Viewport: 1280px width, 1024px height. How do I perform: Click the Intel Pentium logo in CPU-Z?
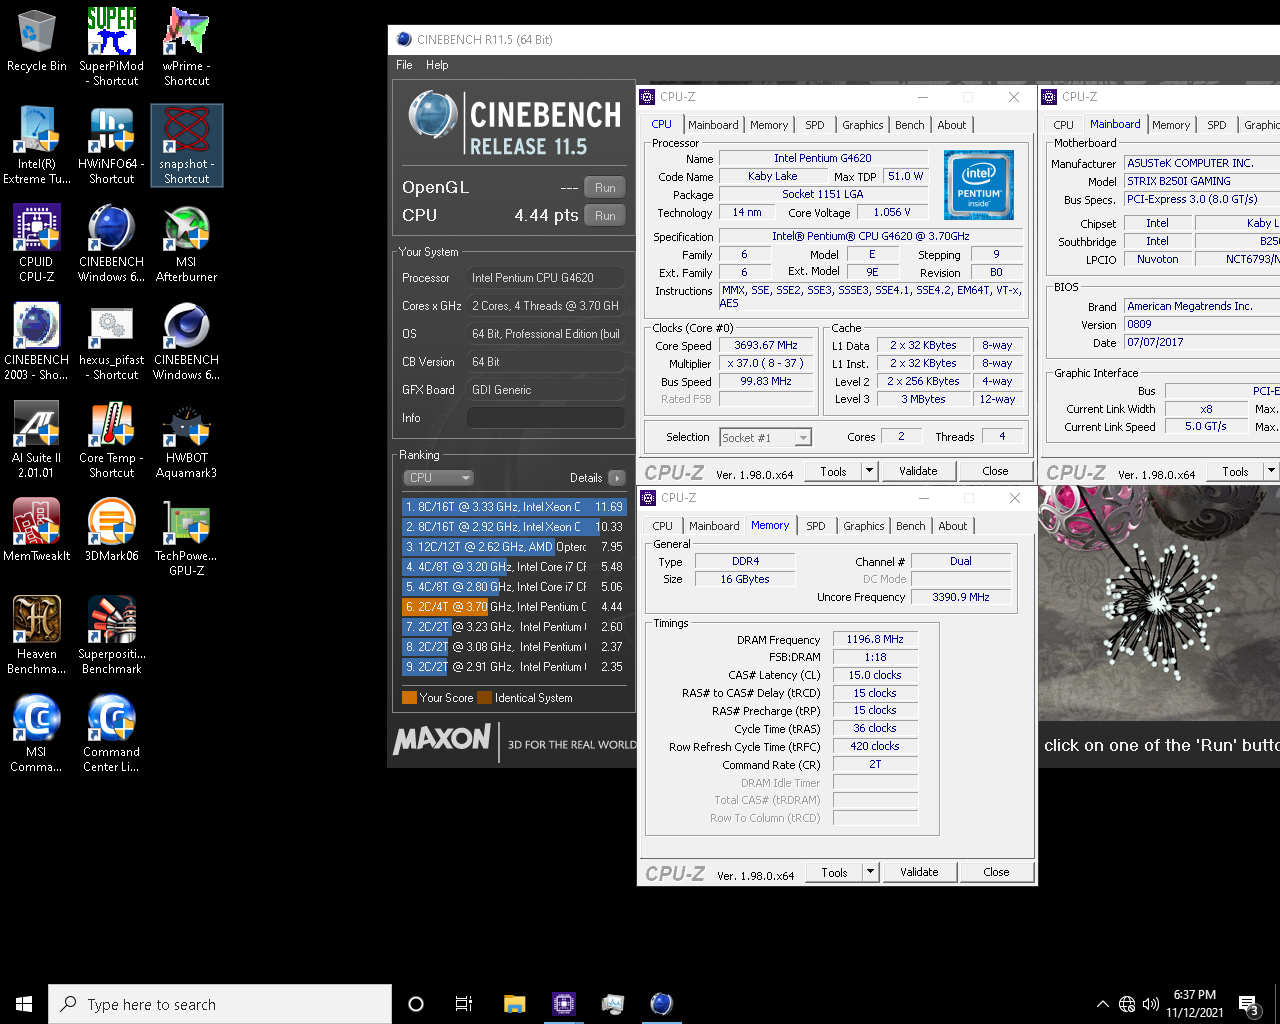[x=979, y=184]
